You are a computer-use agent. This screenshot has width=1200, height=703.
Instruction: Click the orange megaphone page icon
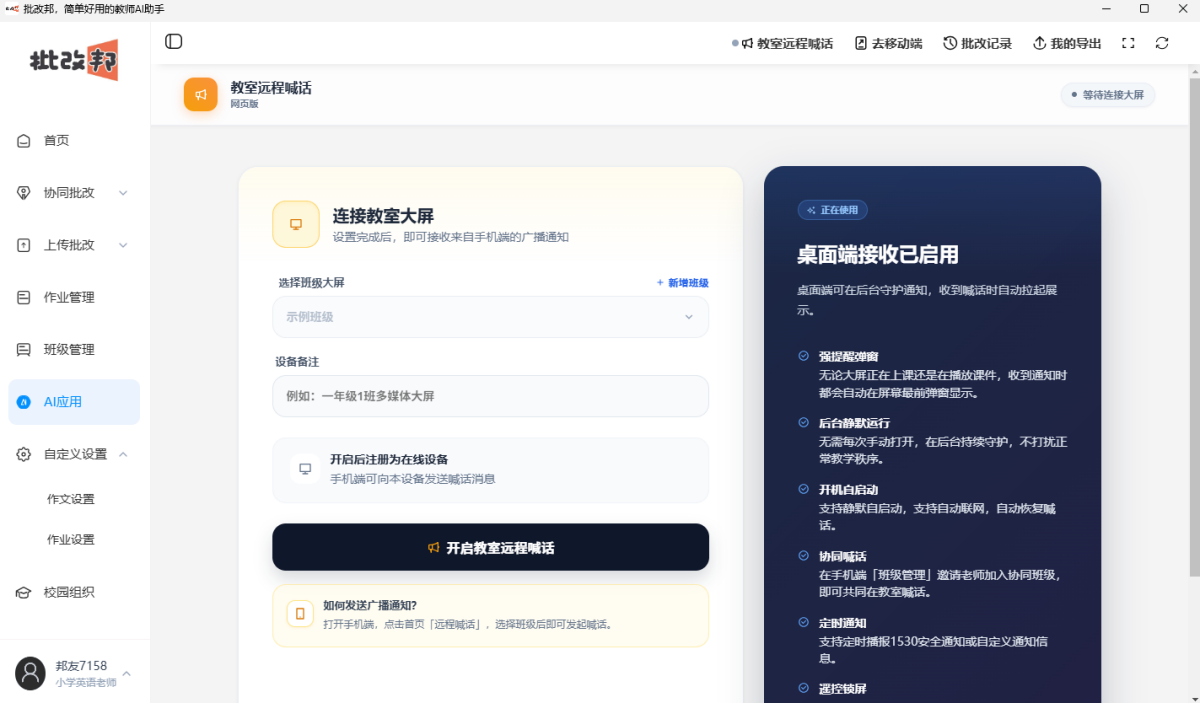pyautogui.click(x=200, y=95)
